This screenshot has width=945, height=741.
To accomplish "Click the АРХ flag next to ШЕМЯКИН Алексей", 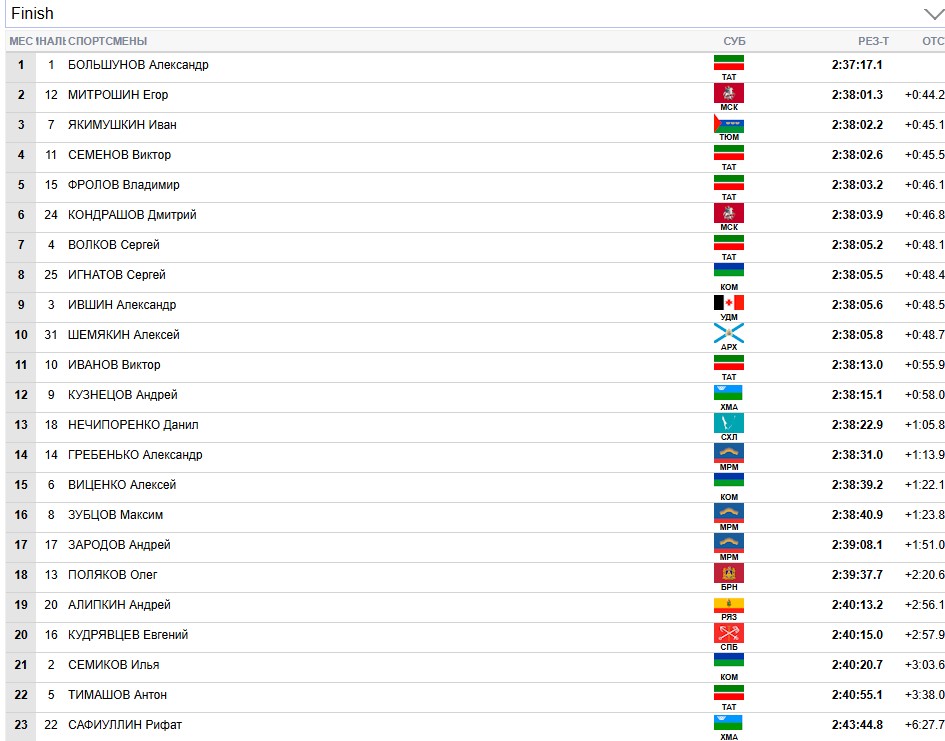I will (728, 333).
